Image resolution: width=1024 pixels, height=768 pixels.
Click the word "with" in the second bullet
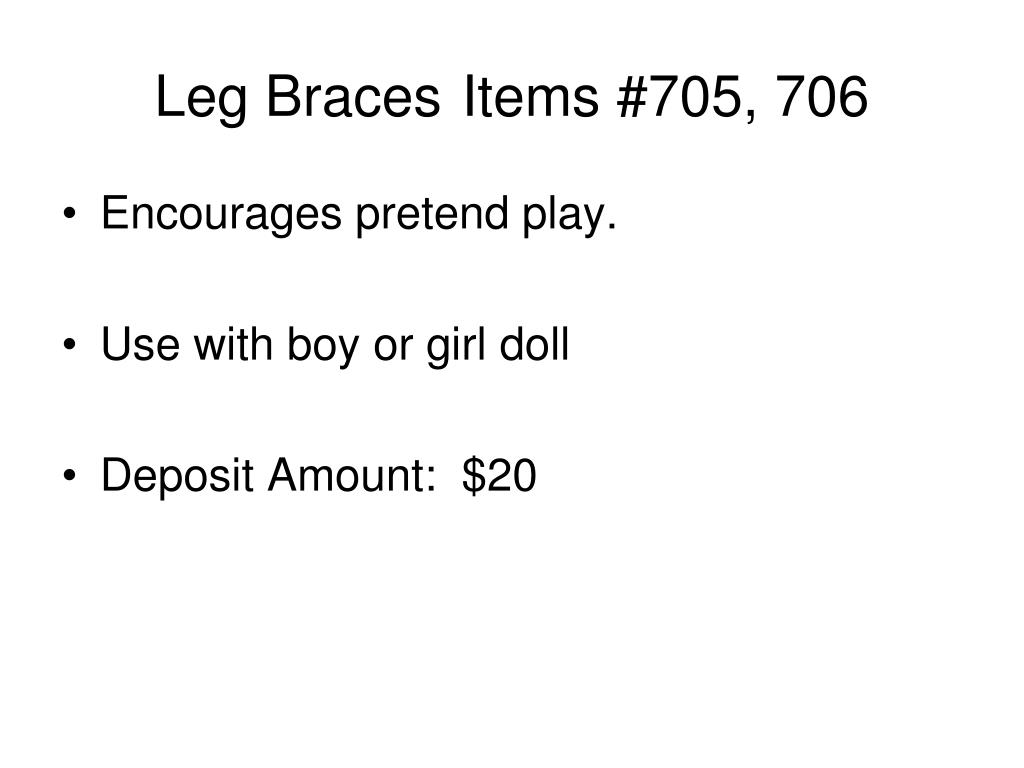(233, 344)
